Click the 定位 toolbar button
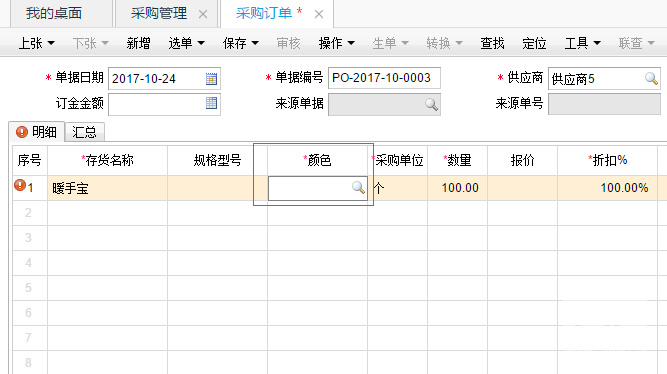This screenshot has width=667, height=374. (x=534, y=43)
